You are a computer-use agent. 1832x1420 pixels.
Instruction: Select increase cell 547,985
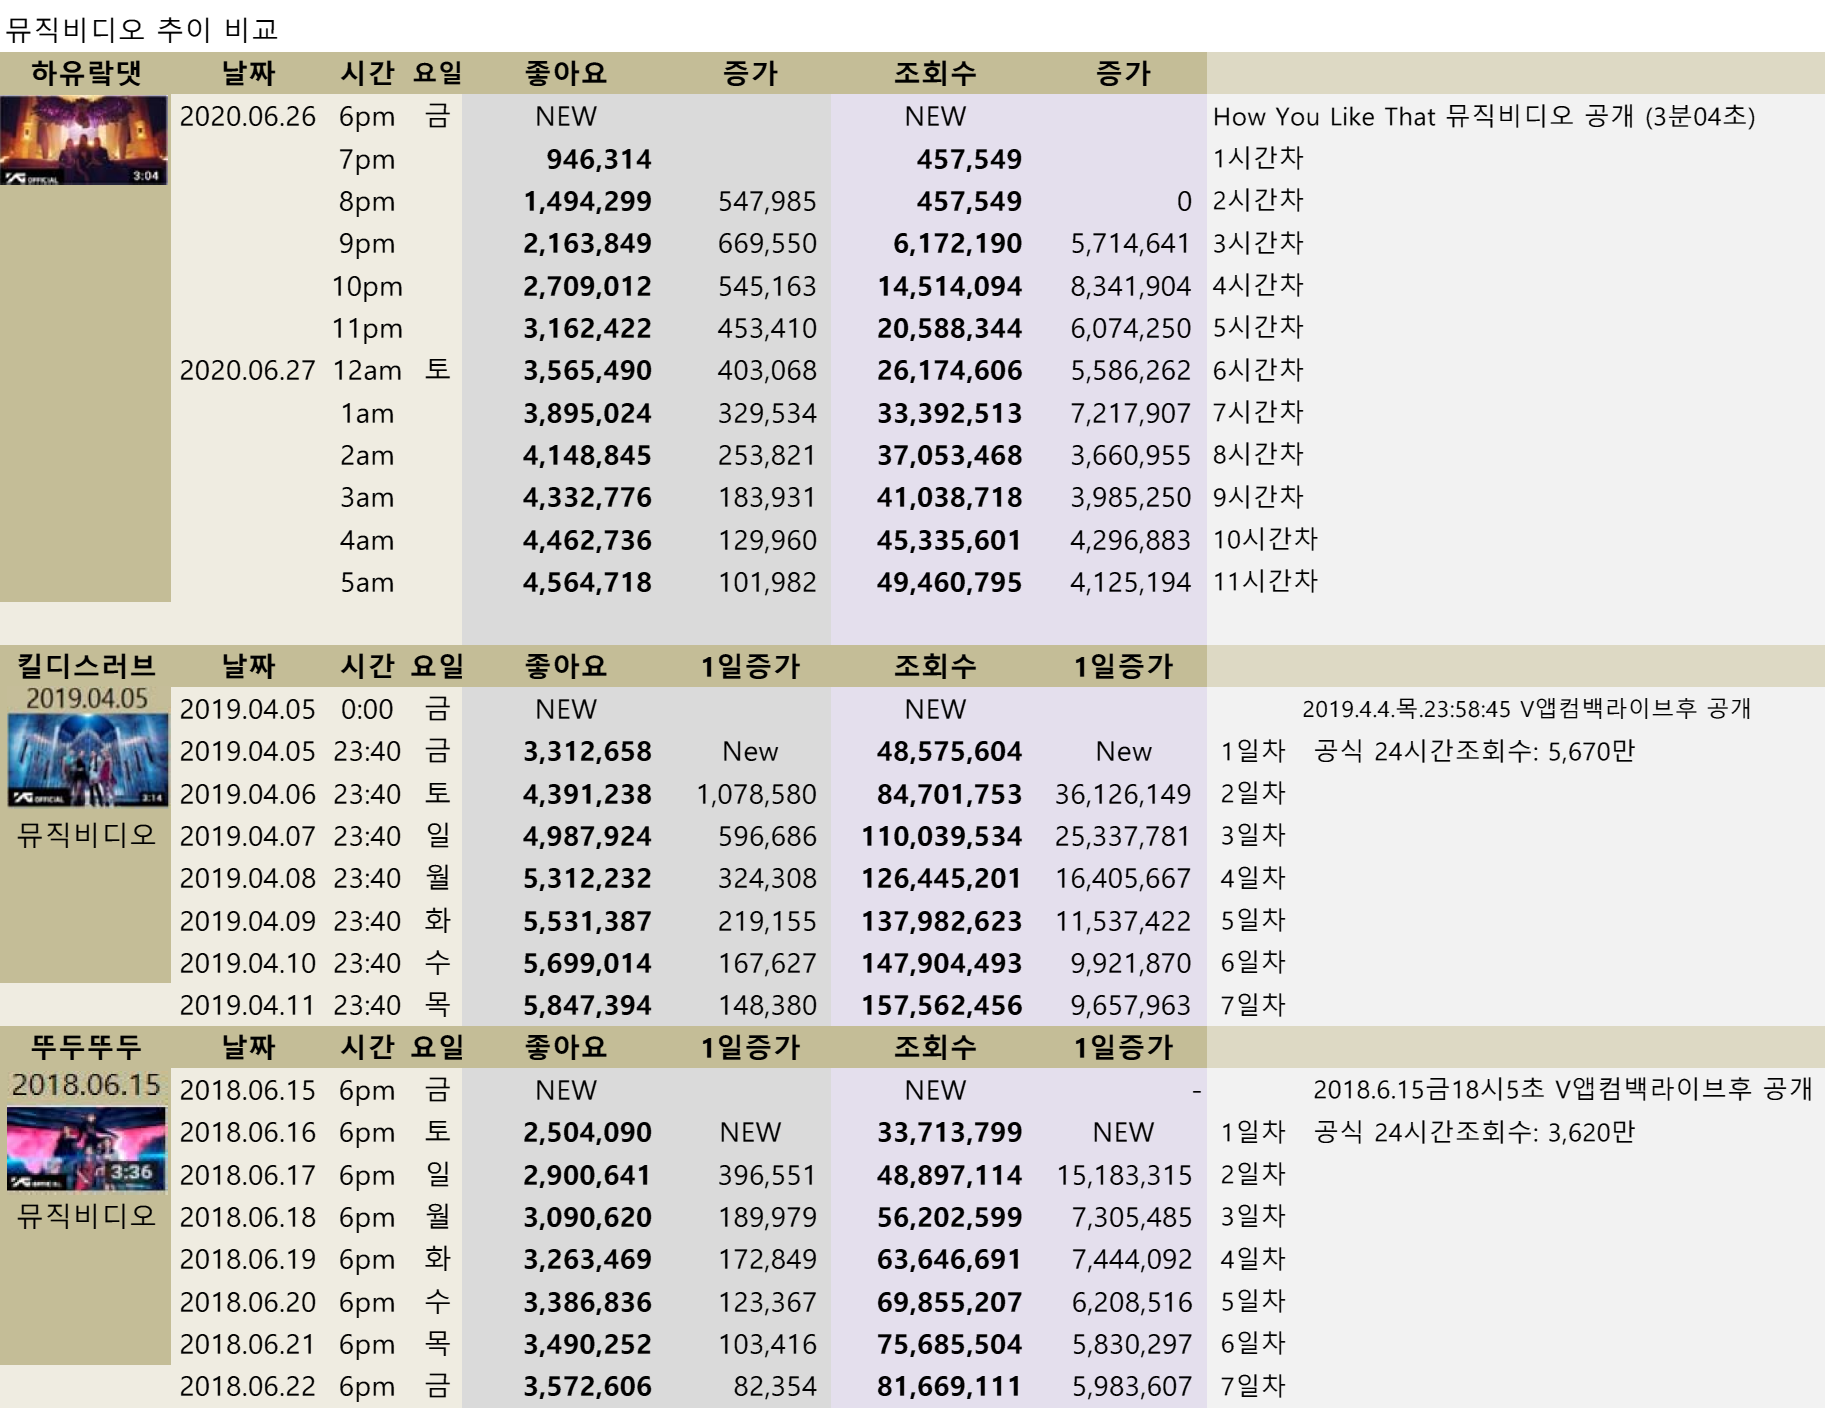767,201
